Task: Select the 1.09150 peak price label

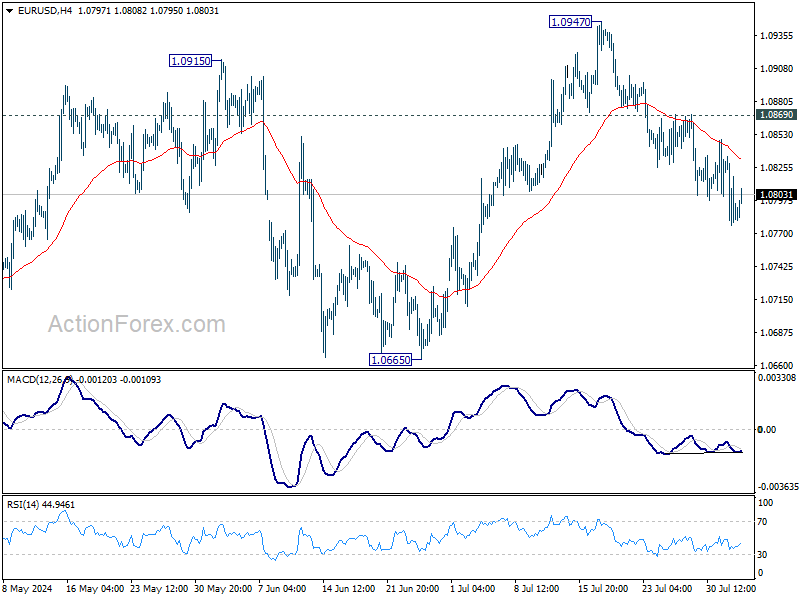Action: click(190, 61)
